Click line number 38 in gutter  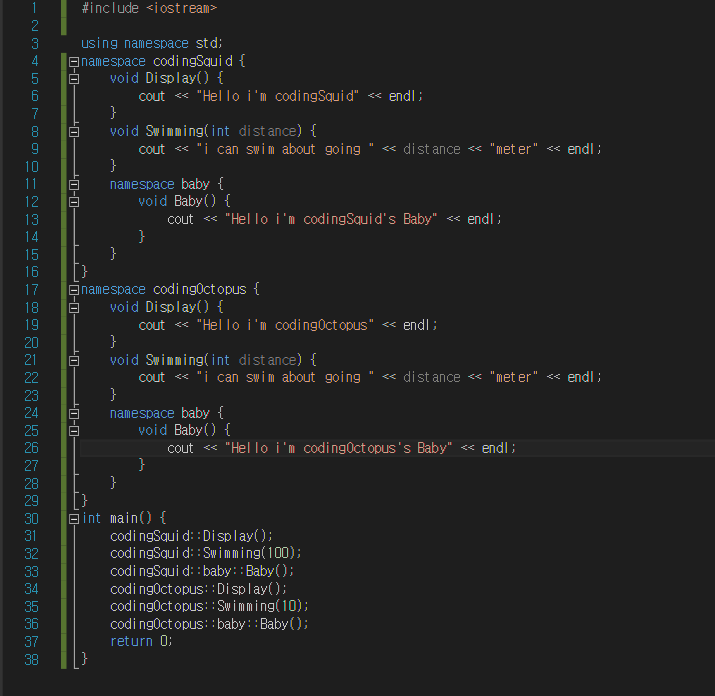tap(31, 660)
